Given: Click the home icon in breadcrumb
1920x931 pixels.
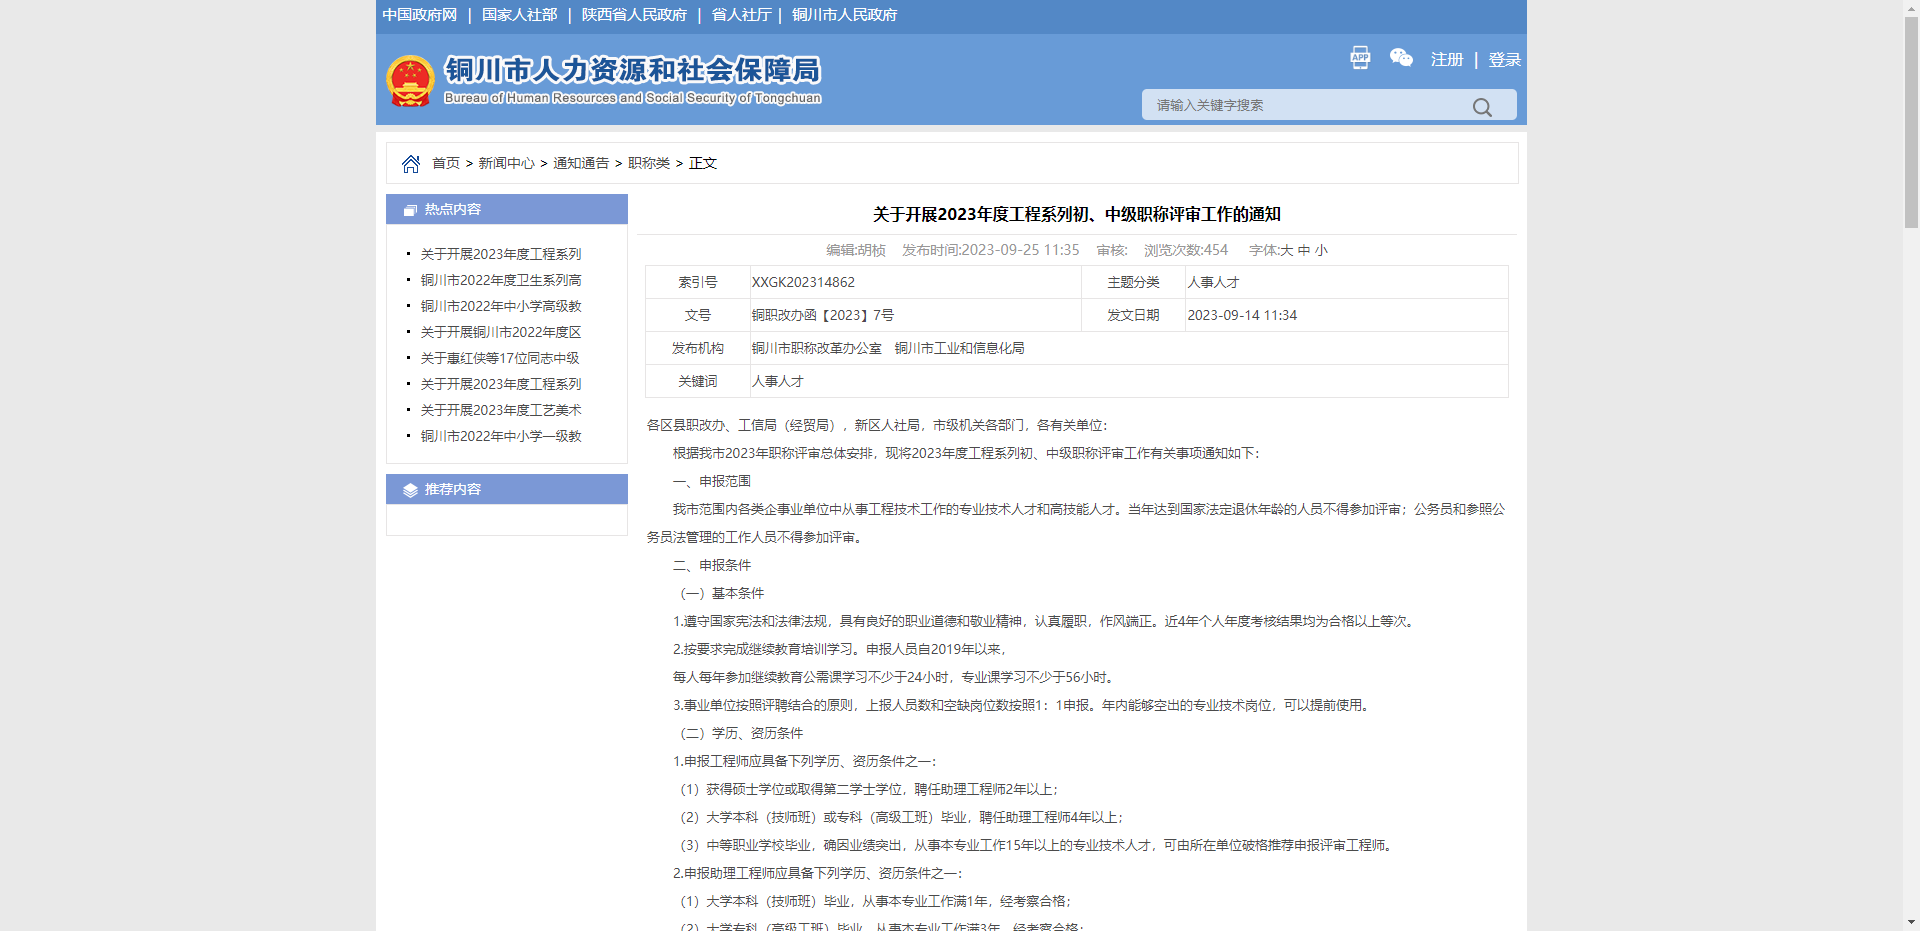Looking at the screenshot, I should (x=411, y=163).
